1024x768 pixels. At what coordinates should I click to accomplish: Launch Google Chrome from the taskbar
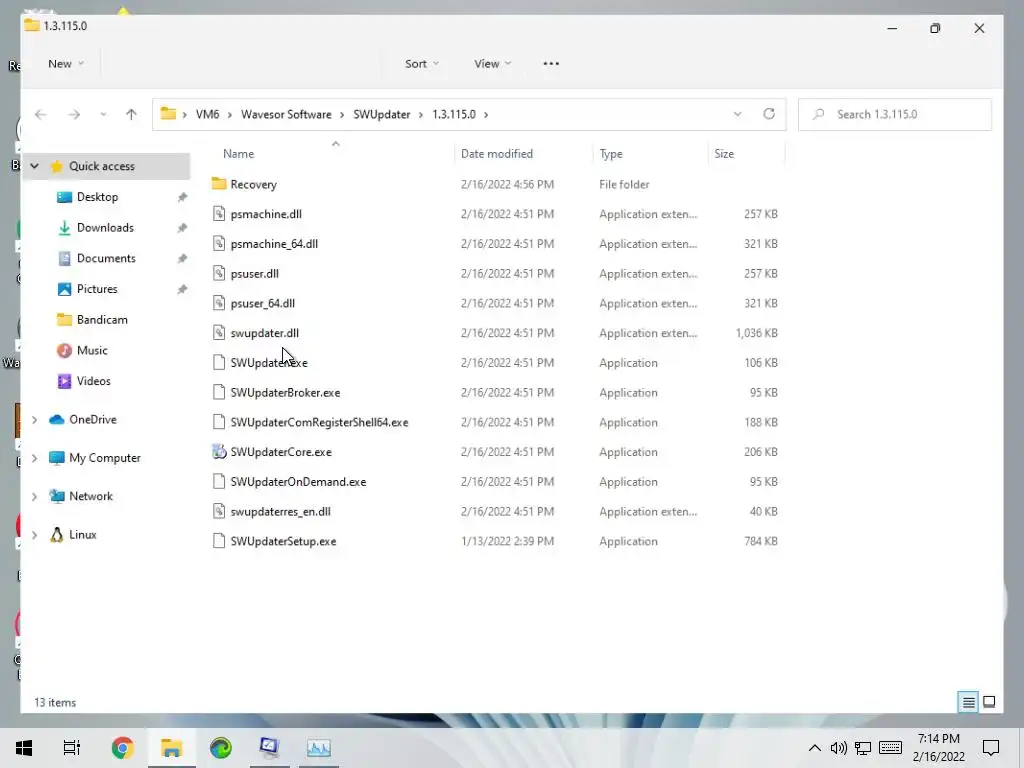(x=123, y=748)
